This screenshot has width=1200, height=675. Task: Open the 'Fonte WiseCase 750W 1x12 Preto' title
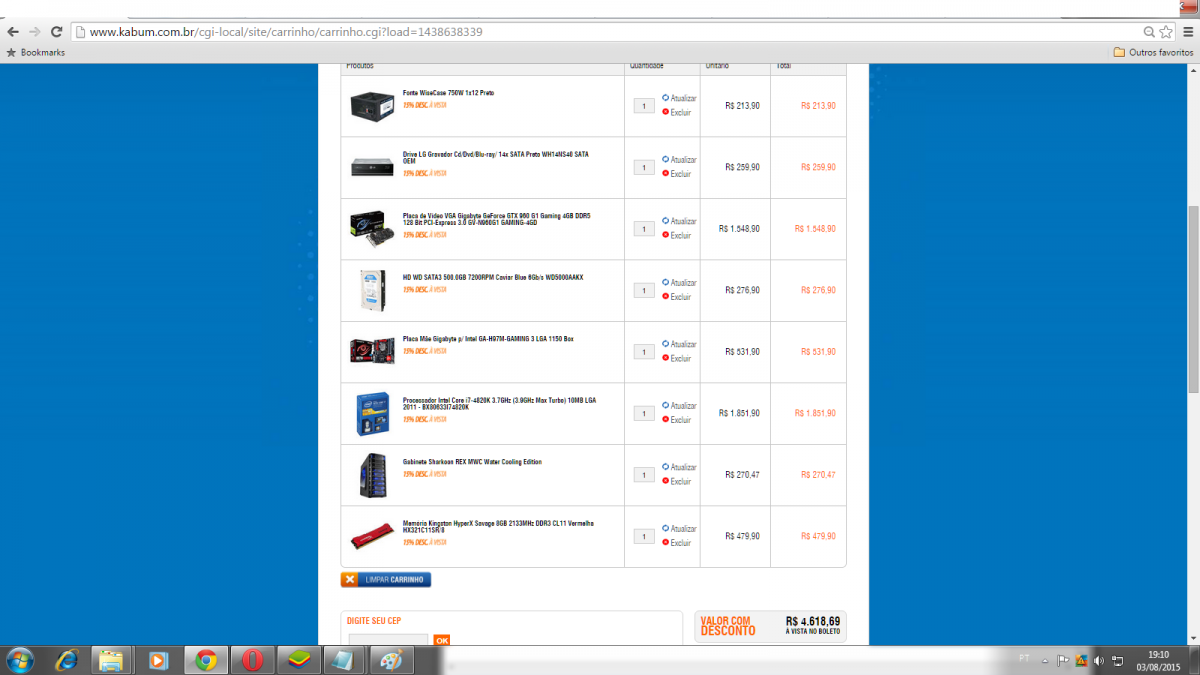click(449, 93)
